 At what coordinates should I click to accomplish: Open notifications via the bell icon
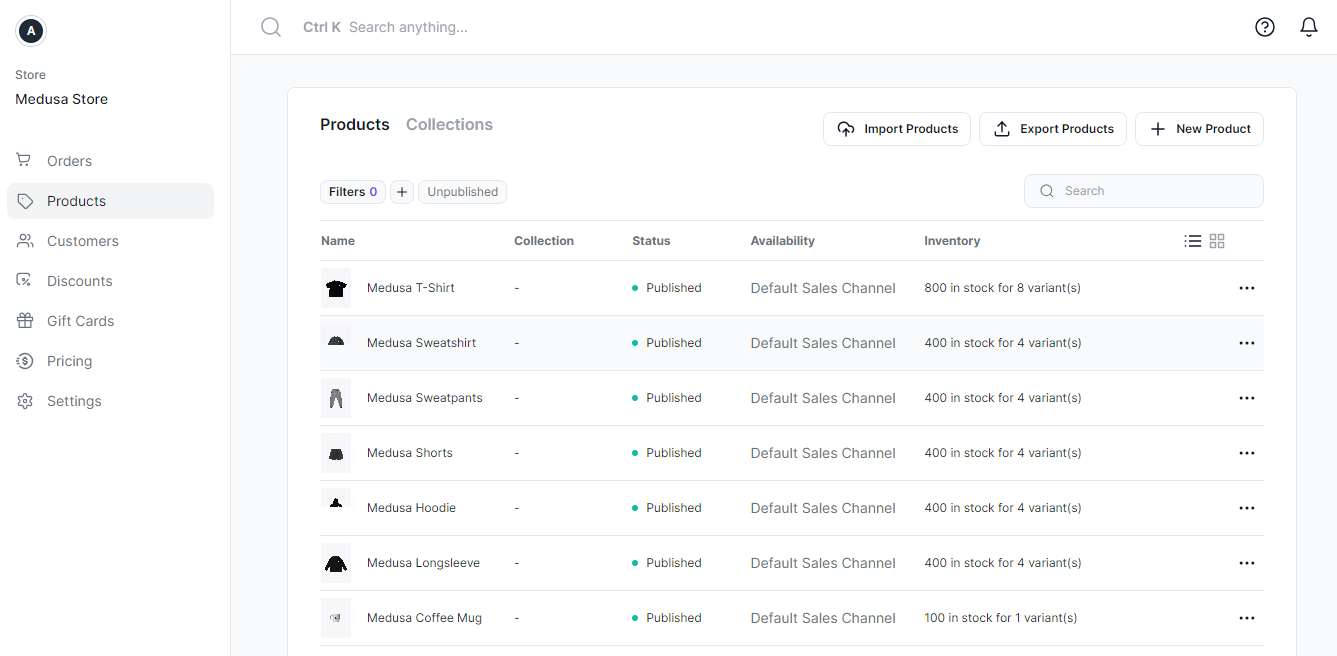tap(1308, 27)
